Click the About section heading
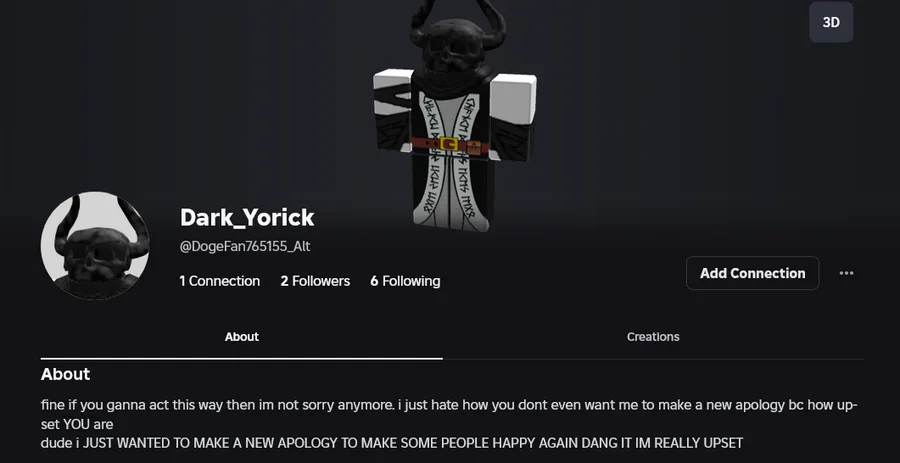This screenshot has height=463, width=900. [65, 374]
